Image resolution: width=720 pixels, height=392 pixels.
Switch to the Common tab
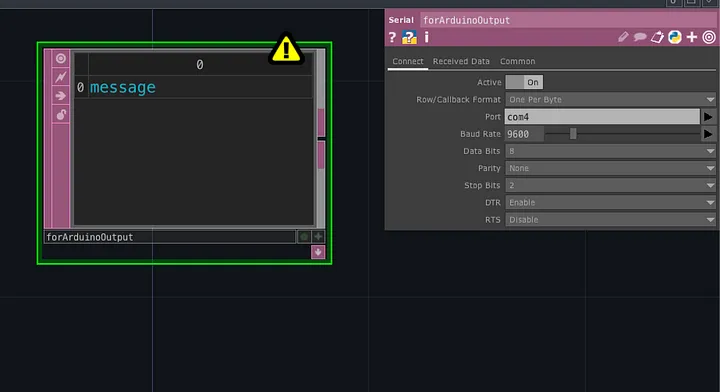tap(518, 62)
